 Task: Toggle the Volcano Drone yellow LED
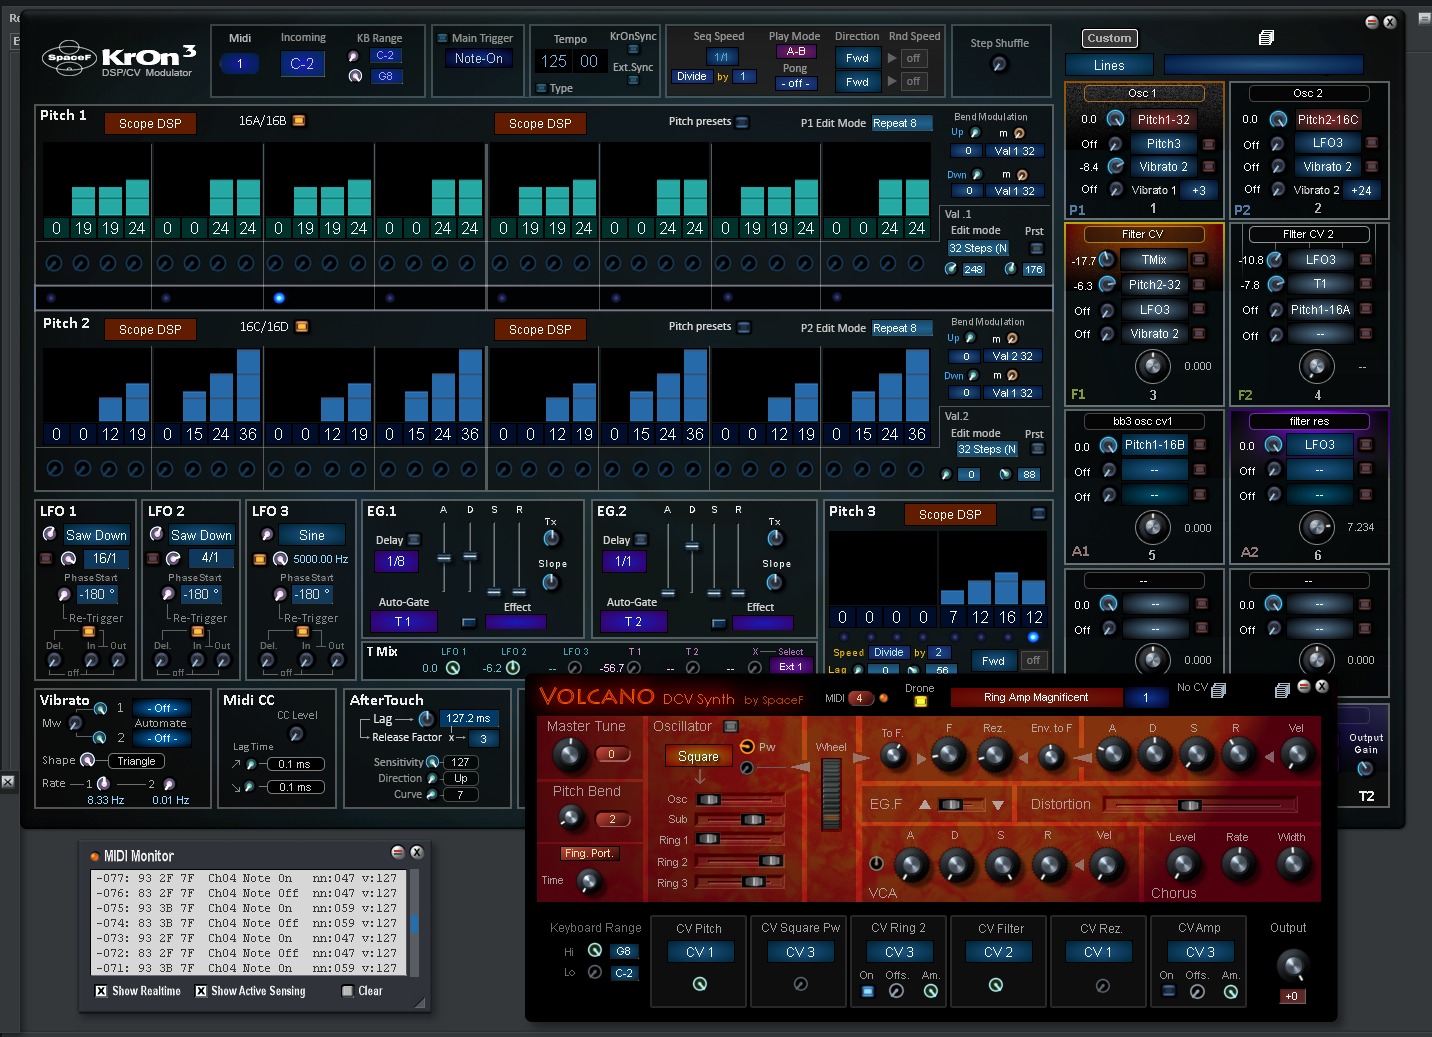920,701
